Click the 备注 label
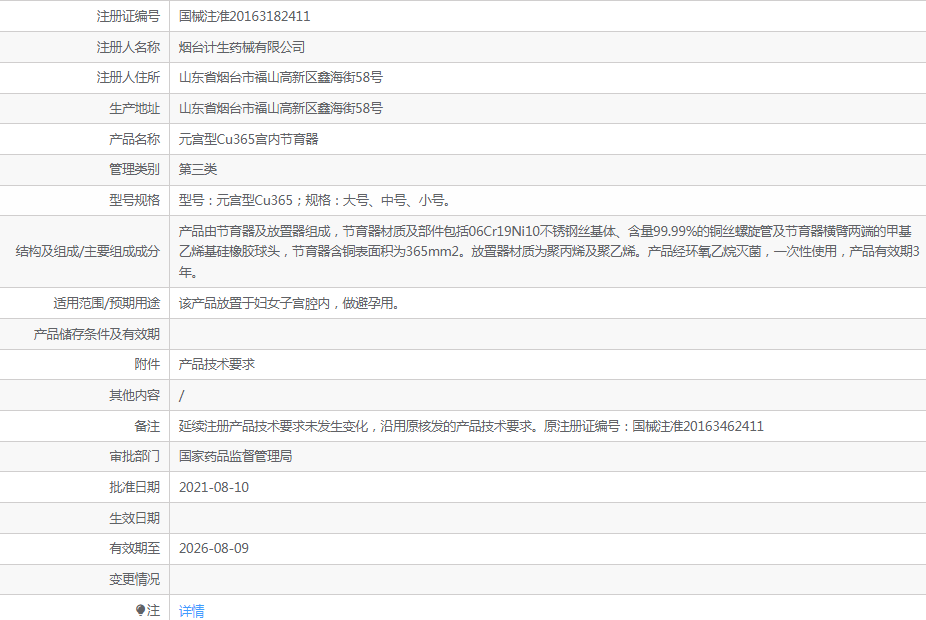The image size is (926, 620). (x=147, y=426)
